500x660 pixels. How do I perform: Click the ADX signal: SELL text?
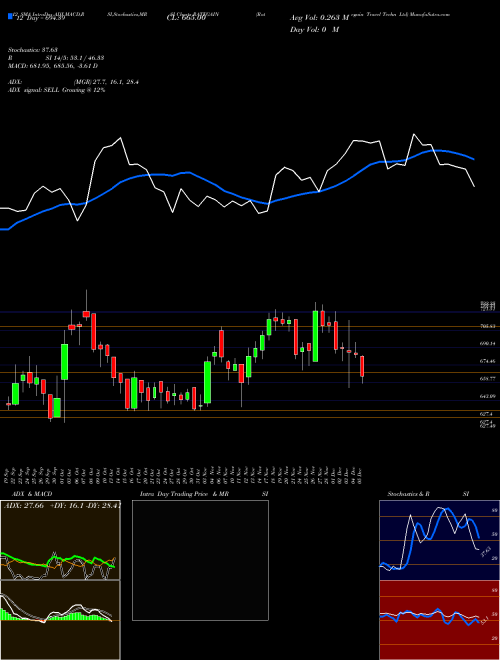[x=56, y=90]
